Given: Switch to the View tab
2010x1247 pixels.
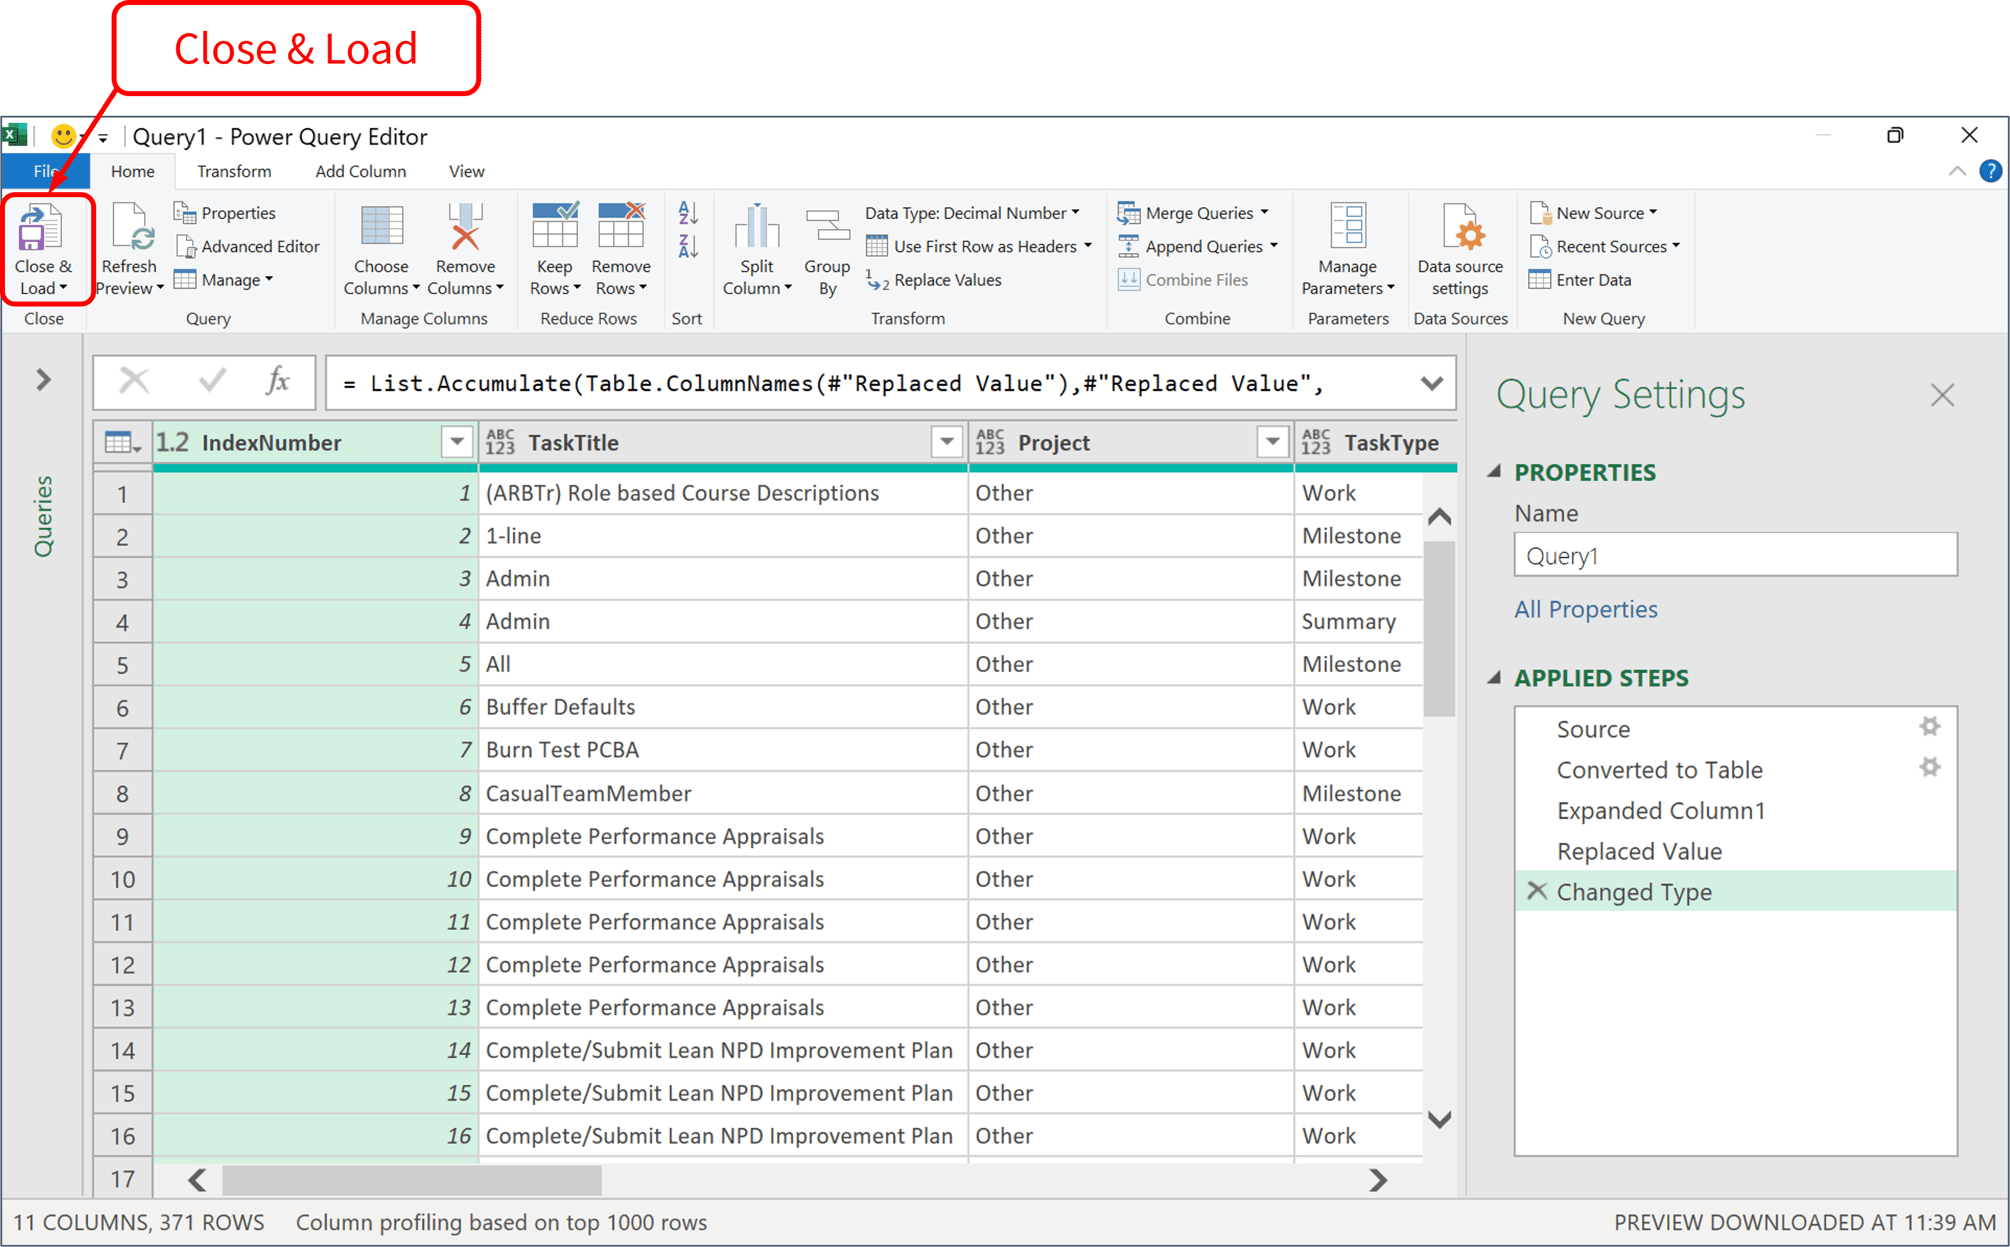Looking at the screenshot, I should pos(466,171).
